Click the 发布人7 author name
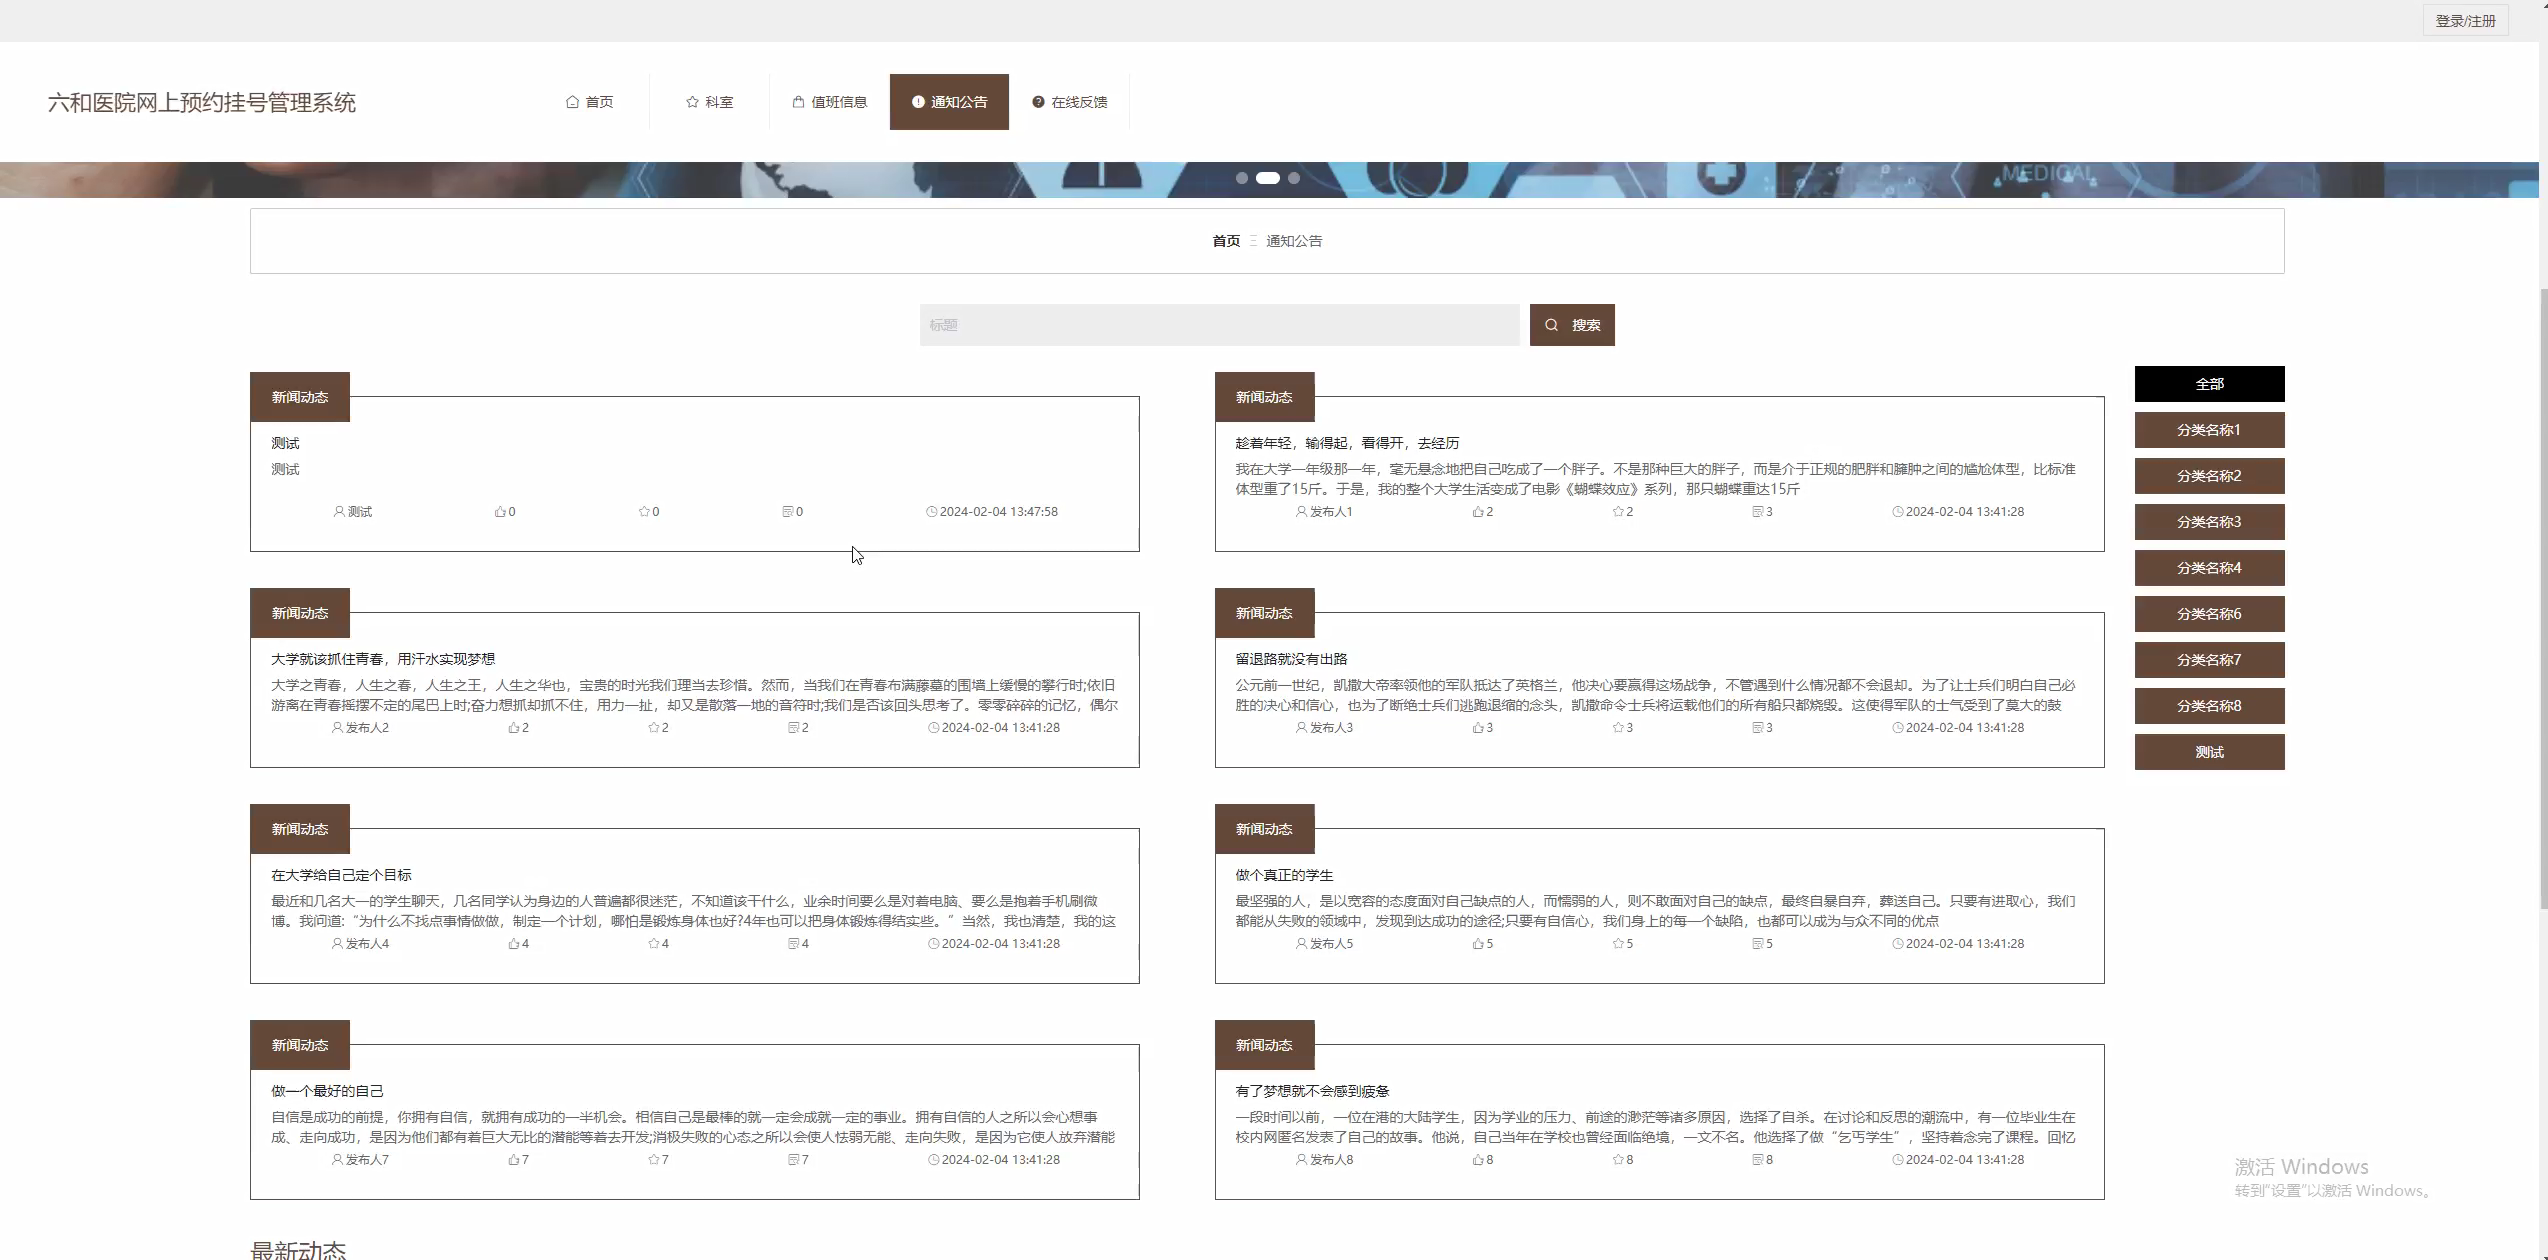The width and height of the screenshot is (2548, 1260). (367, 1160)
